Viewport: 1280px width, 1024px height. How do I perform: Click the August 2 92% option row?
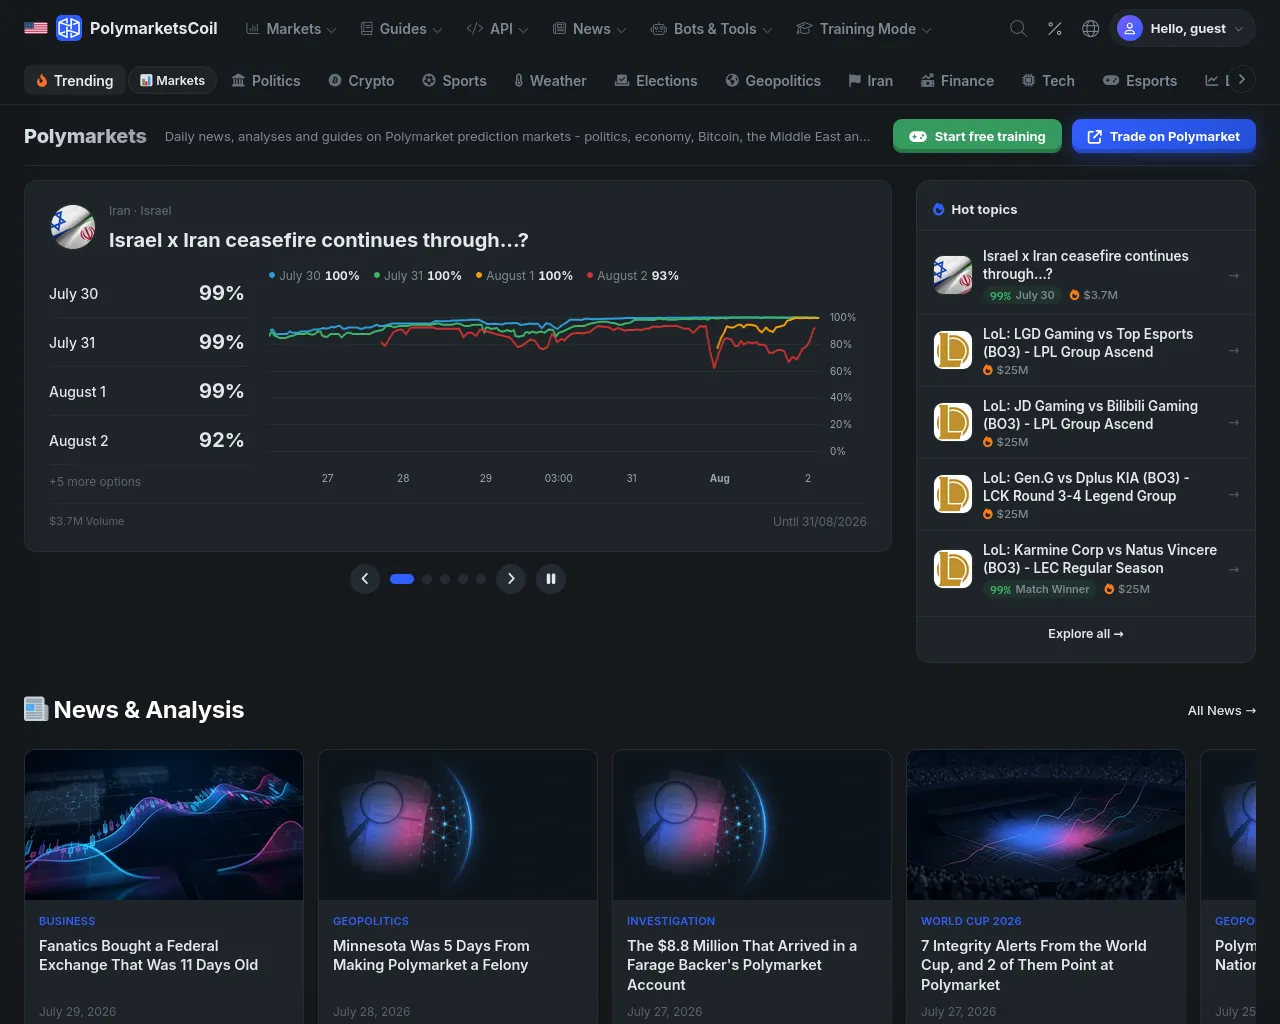(147, 441)
